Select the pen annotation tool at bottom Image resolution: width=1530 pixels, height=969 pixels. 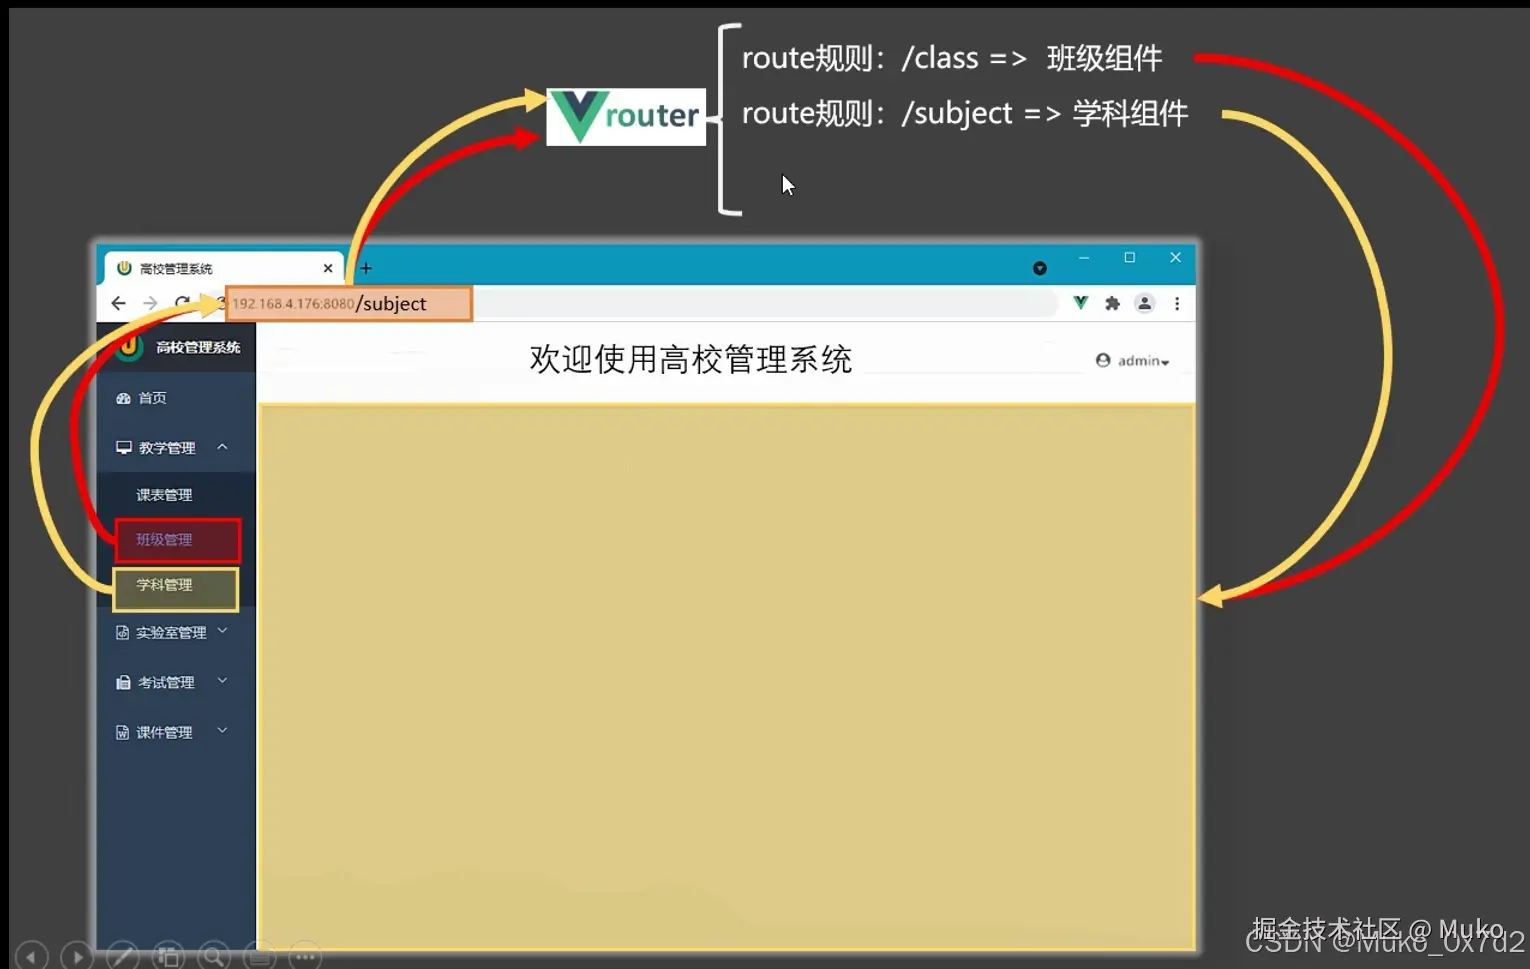[x=122, y=957]
